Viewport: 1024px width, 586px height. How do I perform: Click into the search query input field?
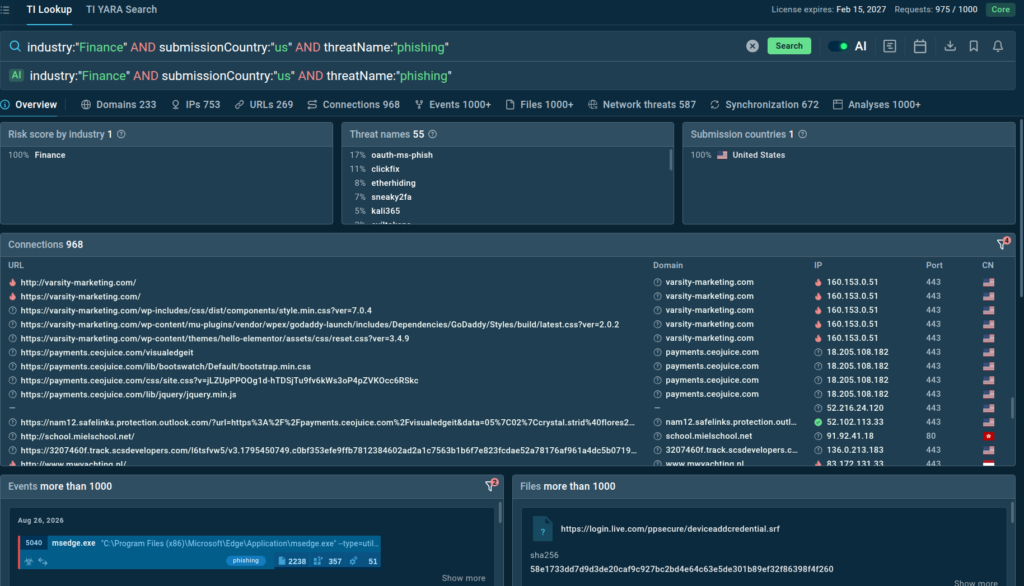click(382, 47)
